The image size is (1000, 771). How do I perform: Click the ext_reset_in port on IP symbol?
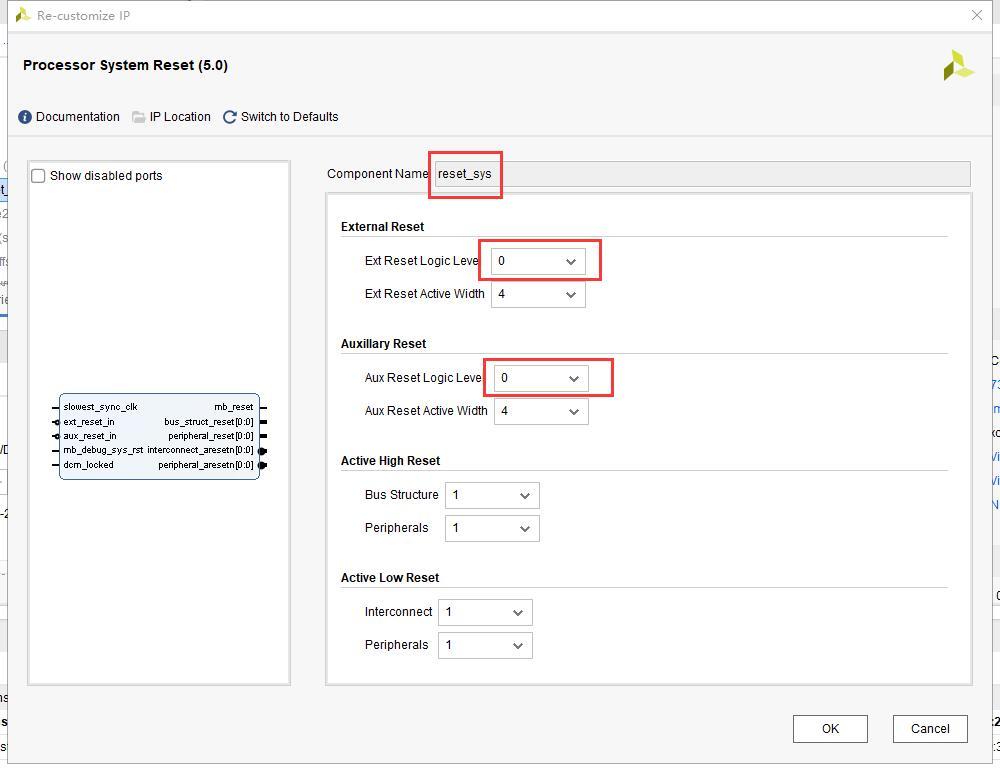pos(89,422)
